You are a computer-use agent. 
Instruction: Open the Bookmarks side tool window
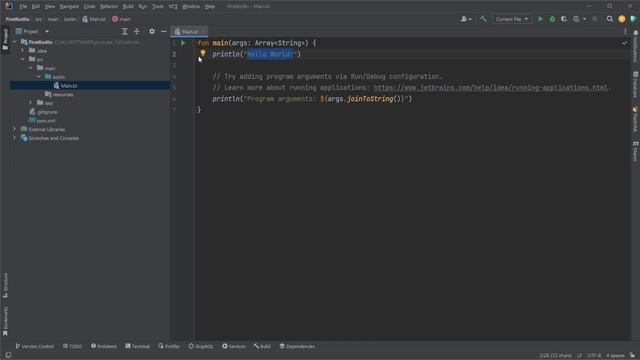point(5,322)
